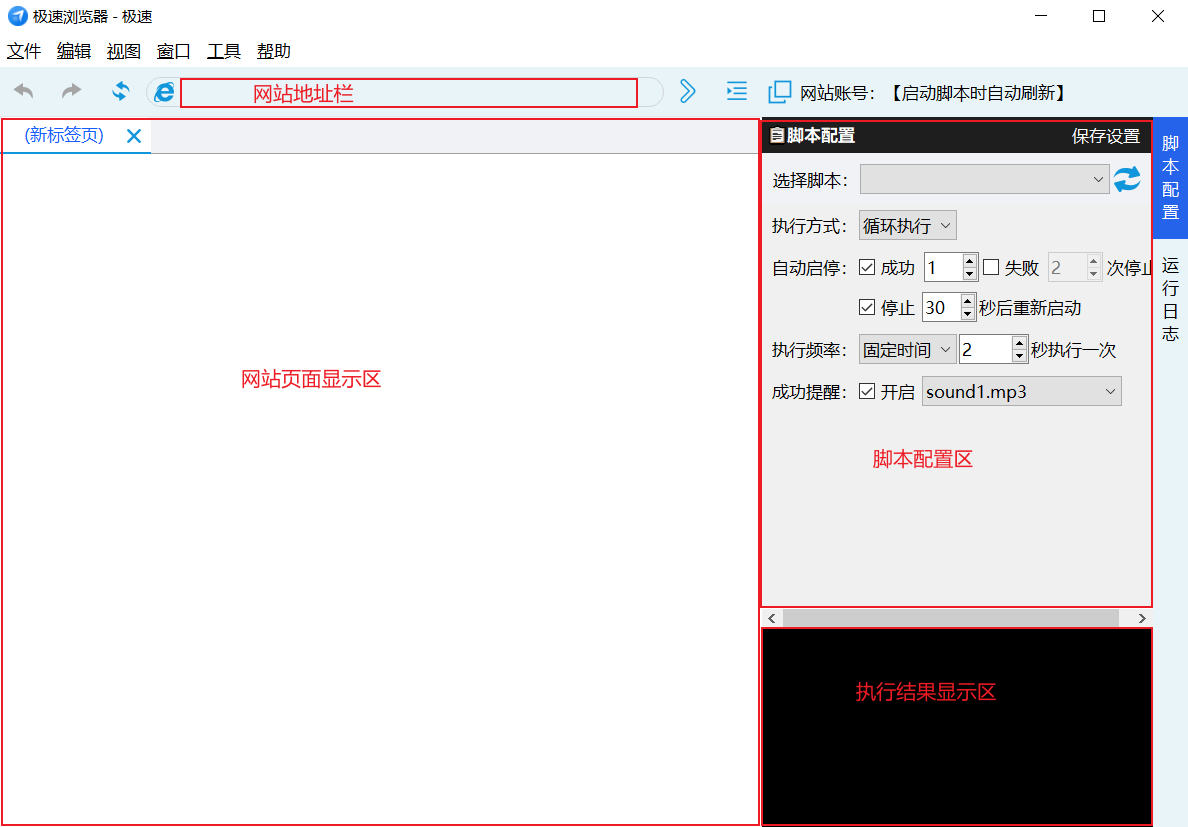Viewport: 1188px width, 827px height.
Task: Toggle the 成功 auto-stop checkbox
Action: coord(867,268)
